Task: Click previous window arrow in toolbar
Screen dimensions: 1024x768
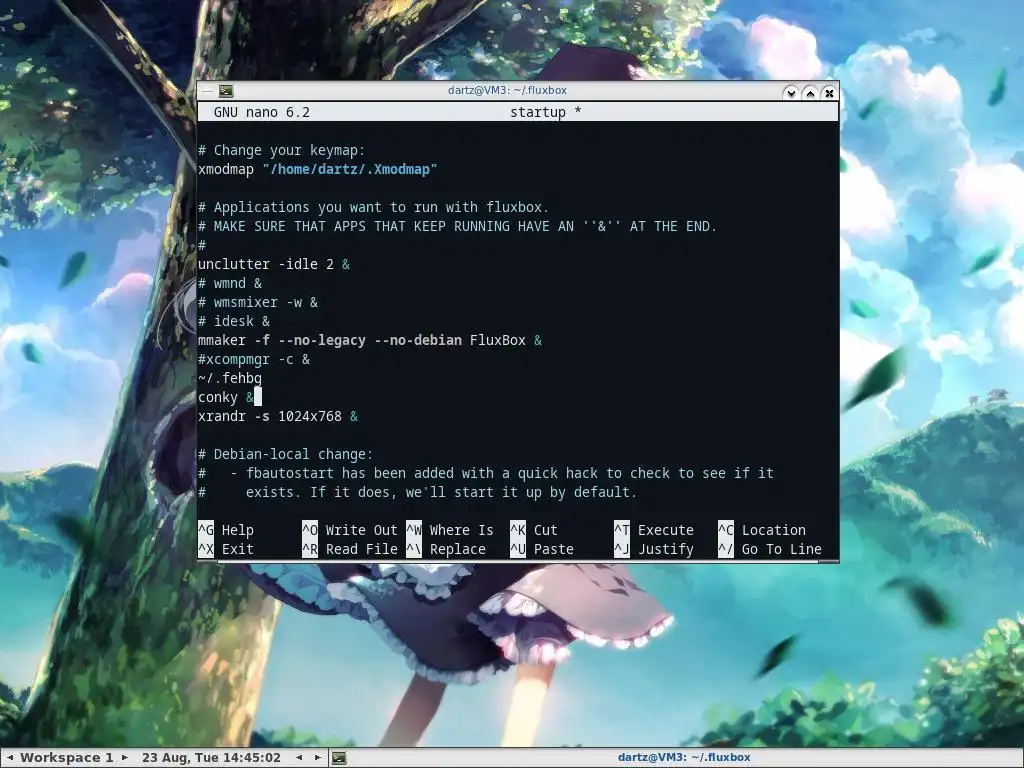Action: [x=299, y=758]
